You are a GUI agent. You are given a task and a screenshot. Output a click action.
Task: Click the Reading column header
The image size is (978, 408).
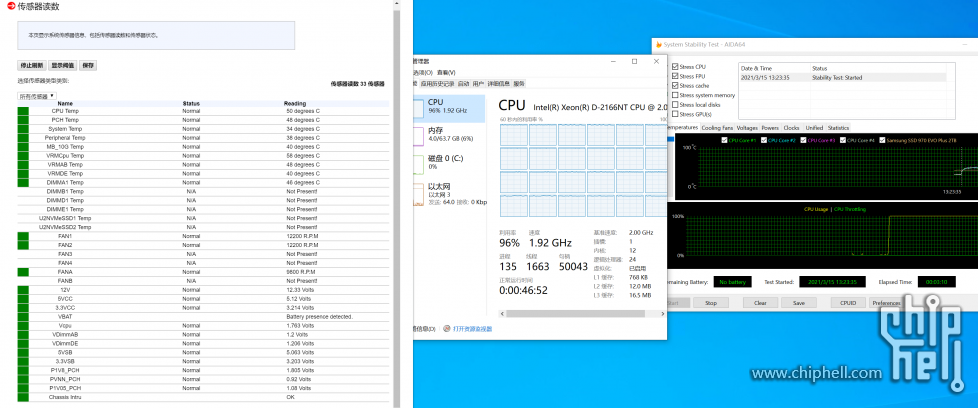pyautogui.click(x=295, y=104)
